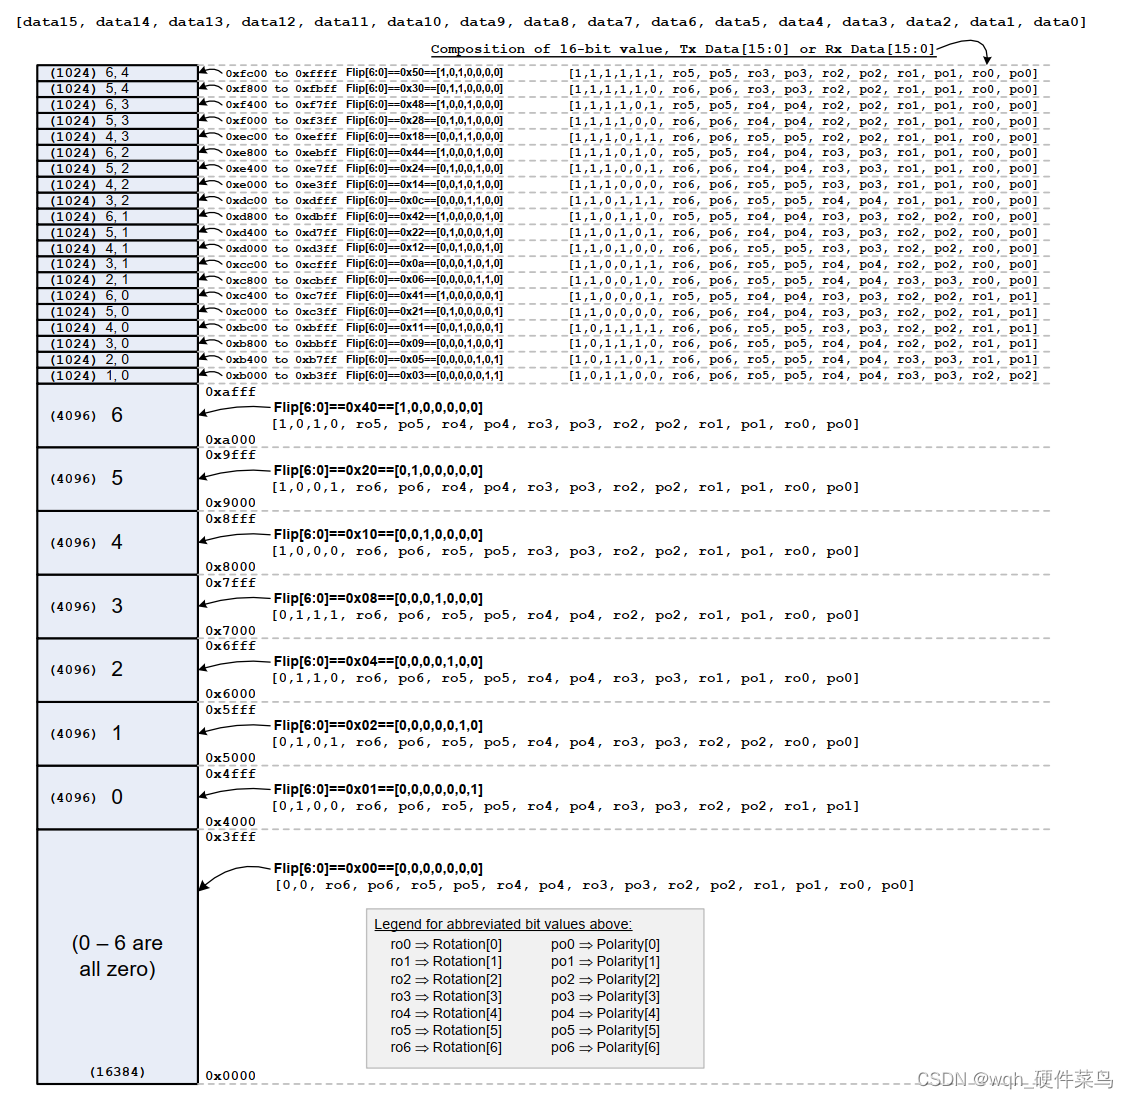This screenshot has width=1129, height=1099.
Task: Click the arrow for the 0xfc00 range
Action: coord(212,72)
